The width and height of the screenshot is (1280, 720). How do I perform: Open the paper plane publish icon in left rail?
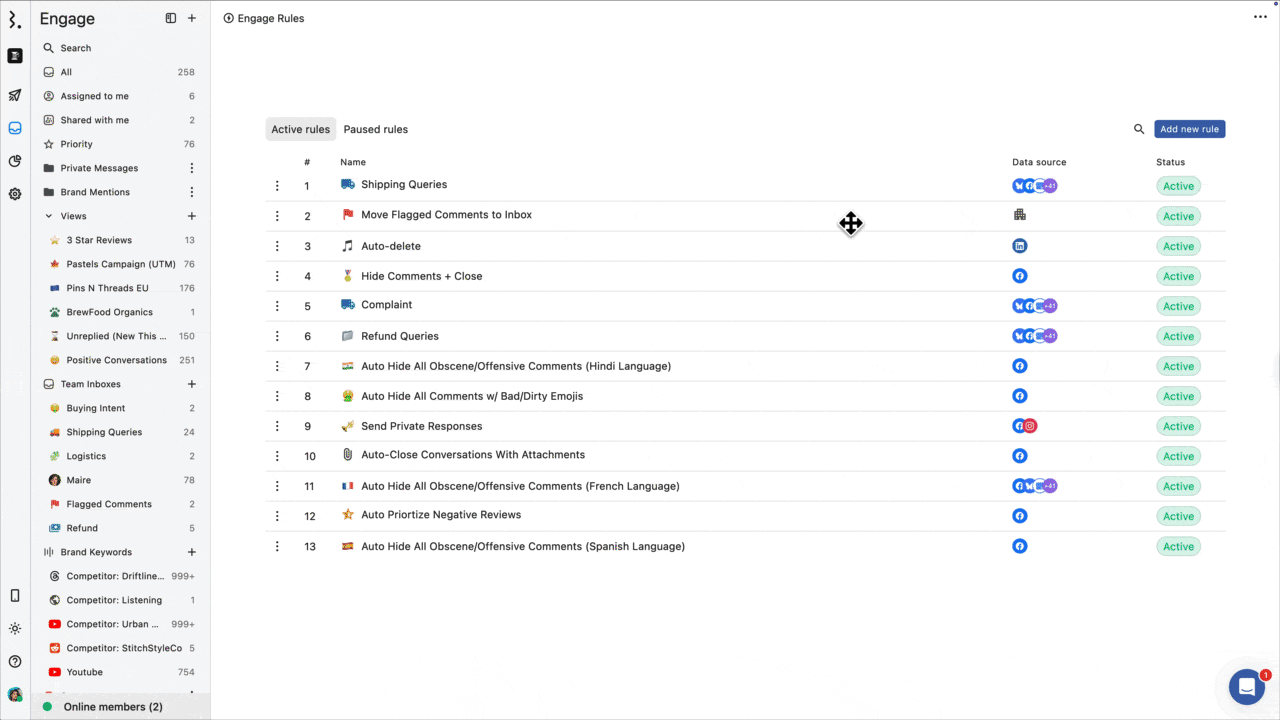point(15,96)
